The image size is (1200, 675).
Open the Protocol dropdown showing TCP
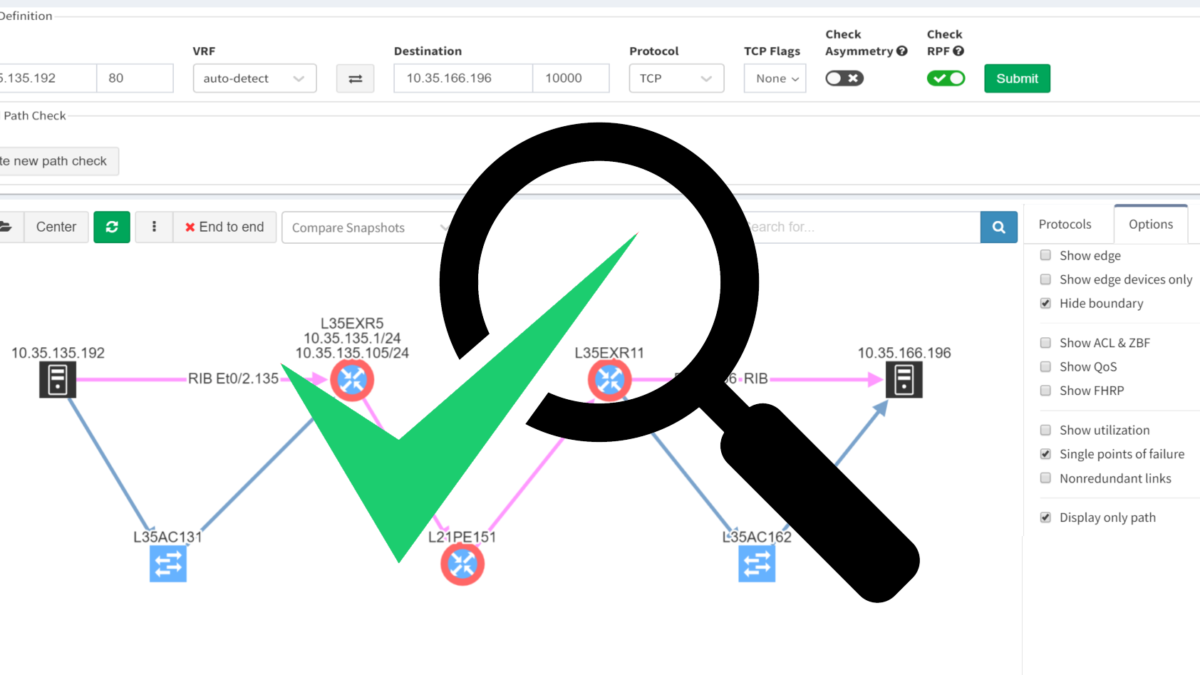coord(676,78)
